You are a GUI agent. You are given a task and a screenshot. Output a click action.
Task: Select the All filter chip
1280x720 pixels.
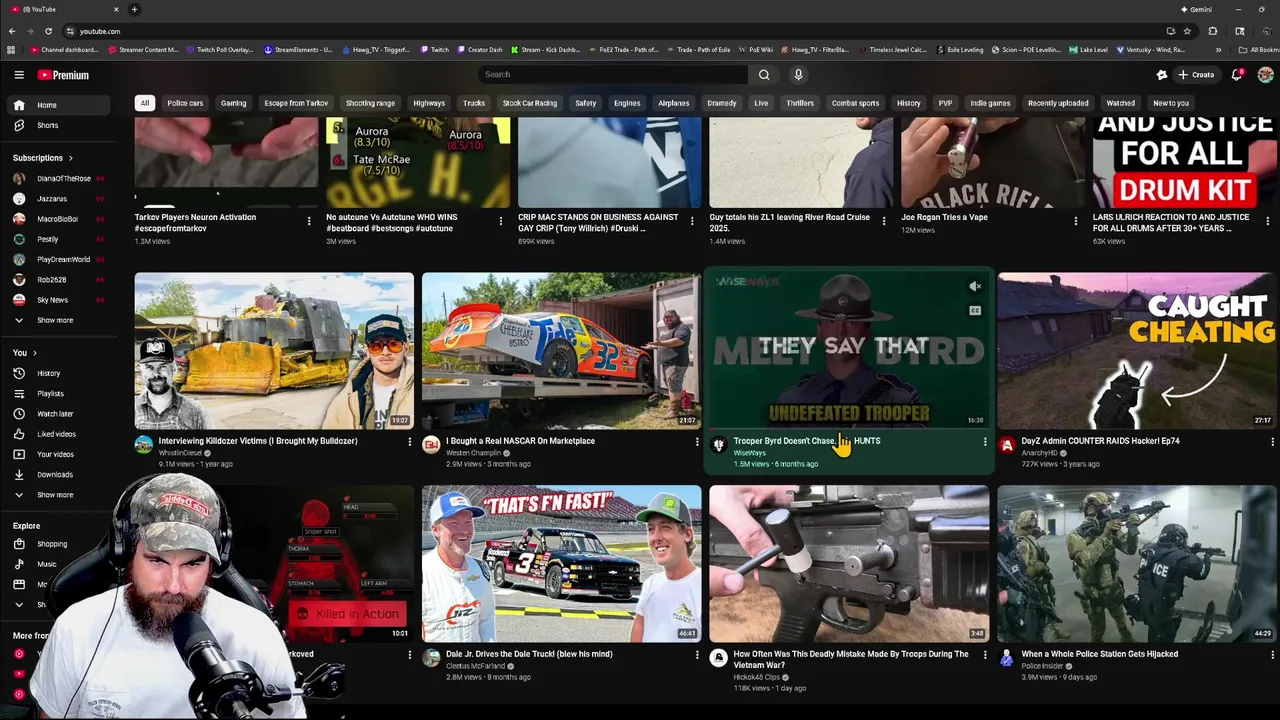click(x=145, y=103)
